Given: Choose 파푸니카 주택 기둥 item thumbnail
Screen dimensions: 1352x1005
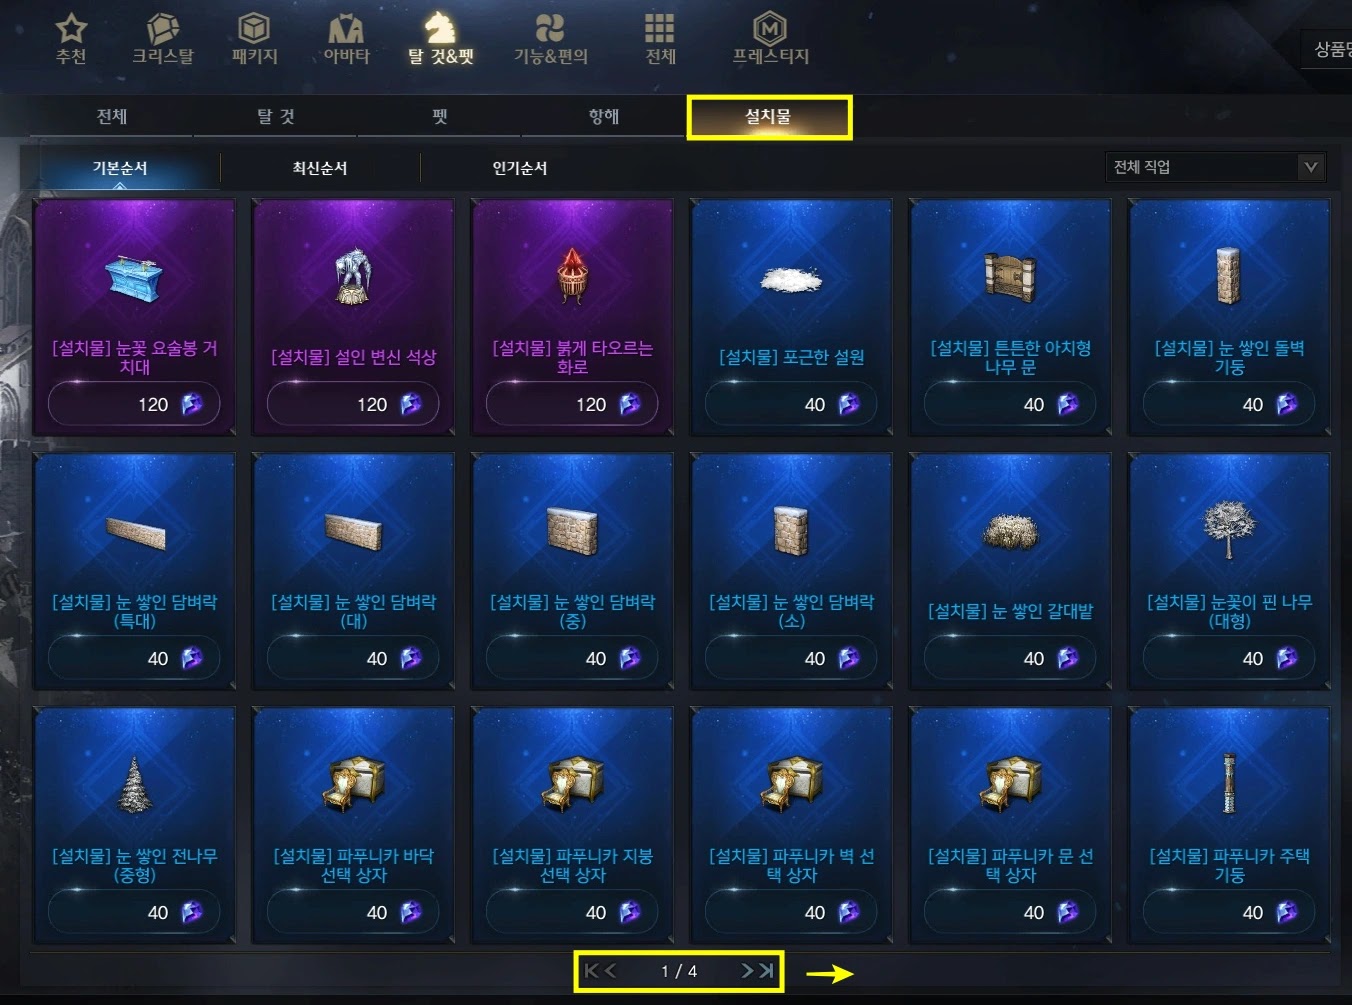Looking at the screenshot, I should [1229, 783].
